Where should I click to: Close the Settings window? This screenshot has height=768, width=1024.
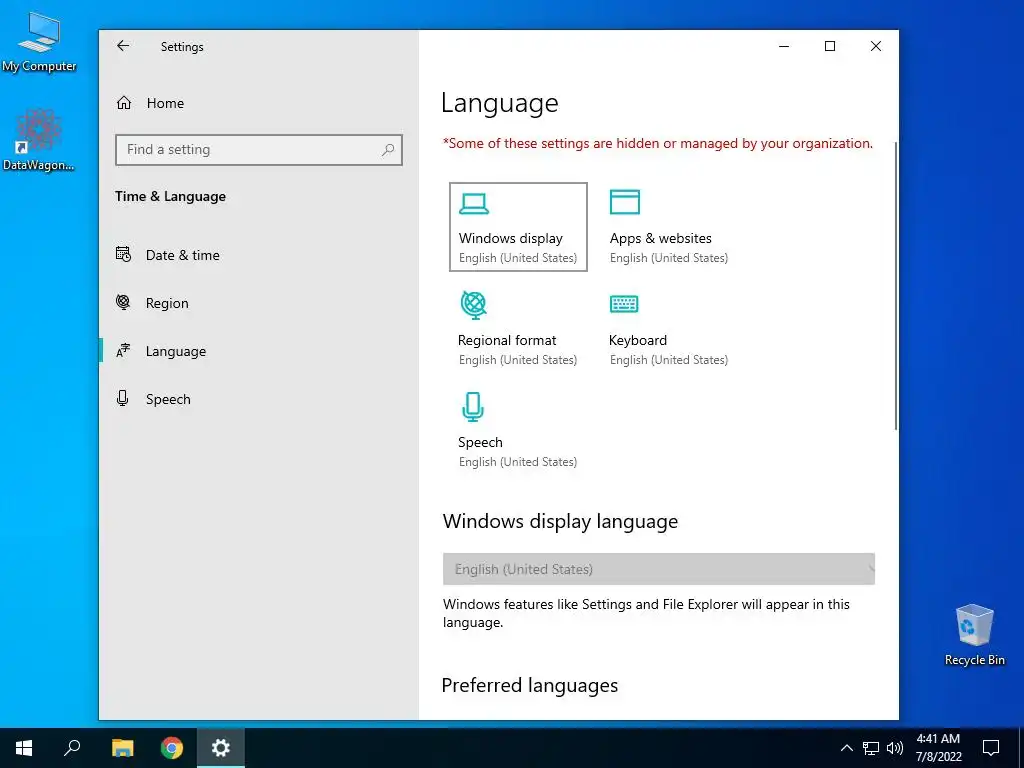coord(876,46)
